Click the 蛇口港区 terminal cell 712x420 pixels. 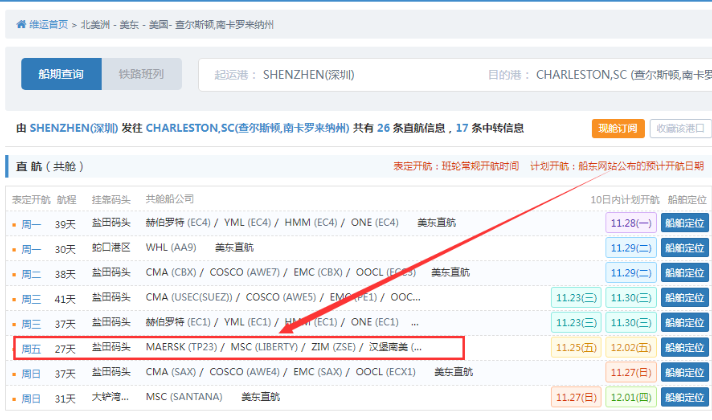111,247
